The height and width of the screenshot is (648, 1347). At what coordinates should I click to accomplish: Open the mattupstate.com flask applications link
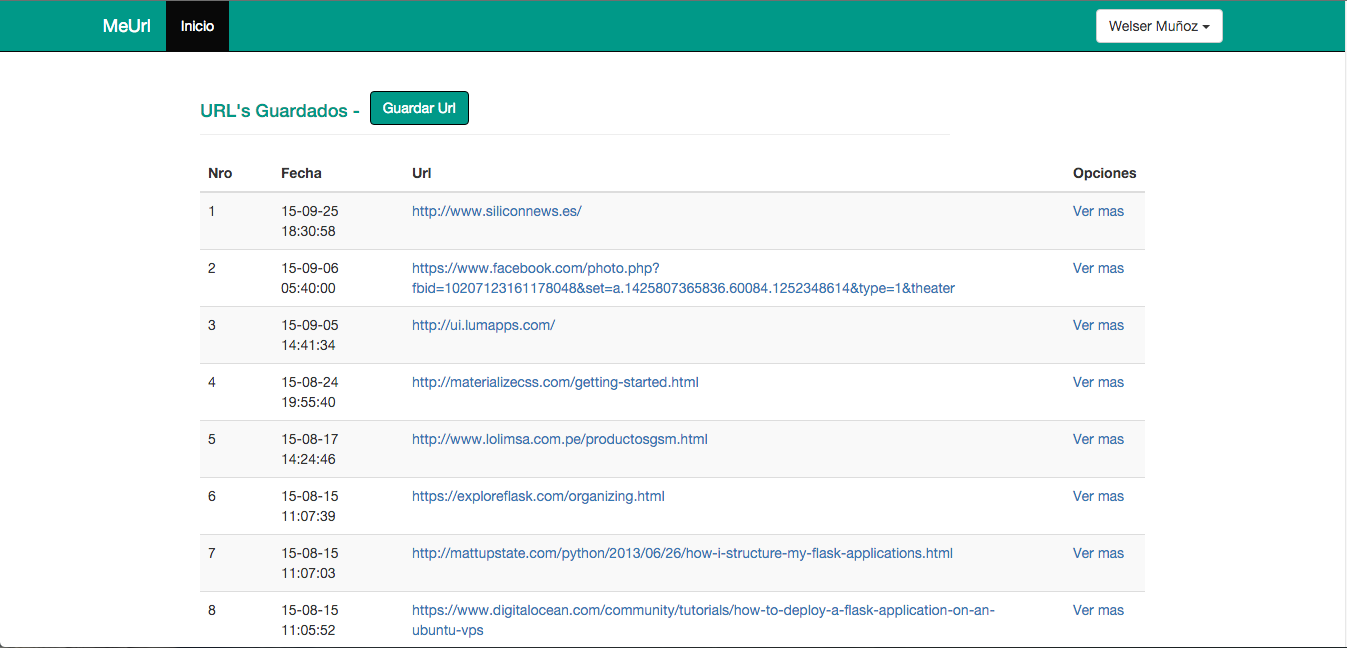[682, 553]
